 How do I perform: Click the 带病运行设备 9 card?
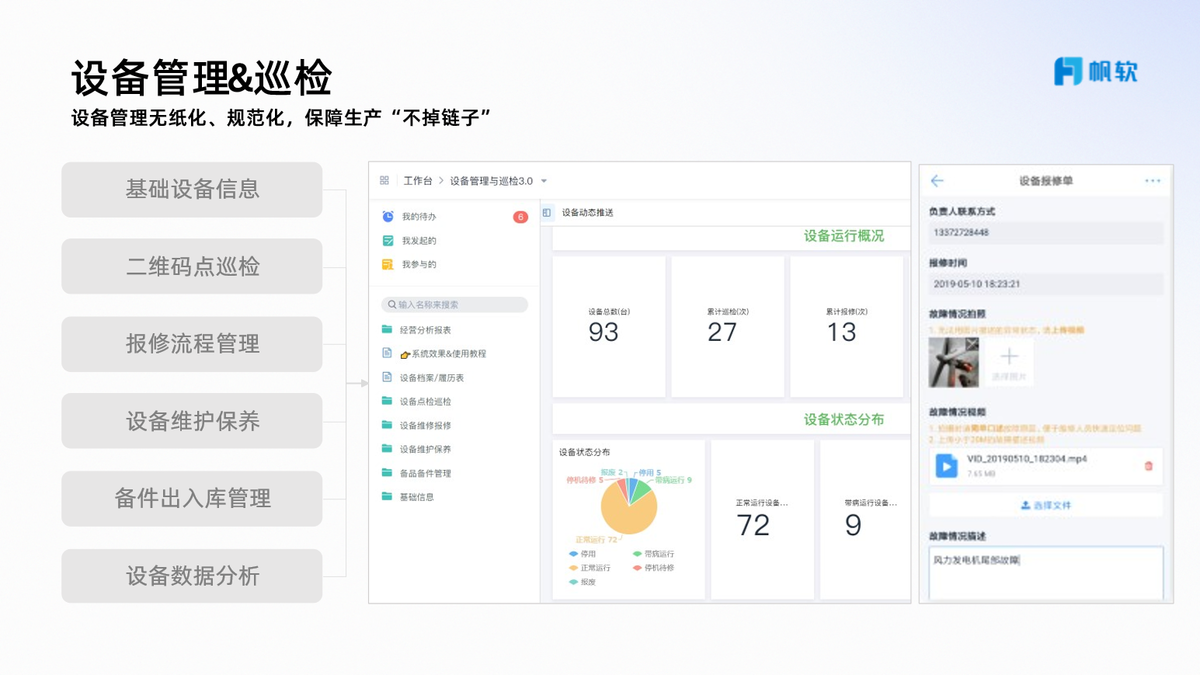pyautogui.click(x=864, y=520)
